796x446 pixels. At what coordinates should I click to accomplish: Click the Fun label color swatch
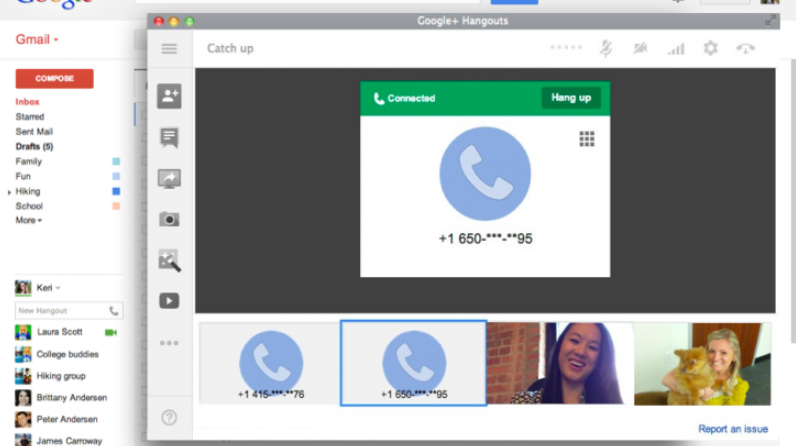[x=116, y=177]
